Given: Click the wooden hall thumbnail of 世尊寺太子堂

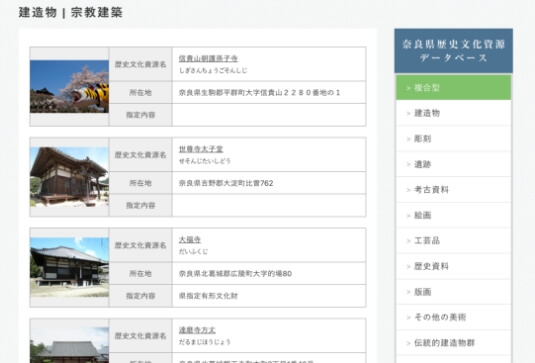Looking at the screenshot, I should point(69,177).
